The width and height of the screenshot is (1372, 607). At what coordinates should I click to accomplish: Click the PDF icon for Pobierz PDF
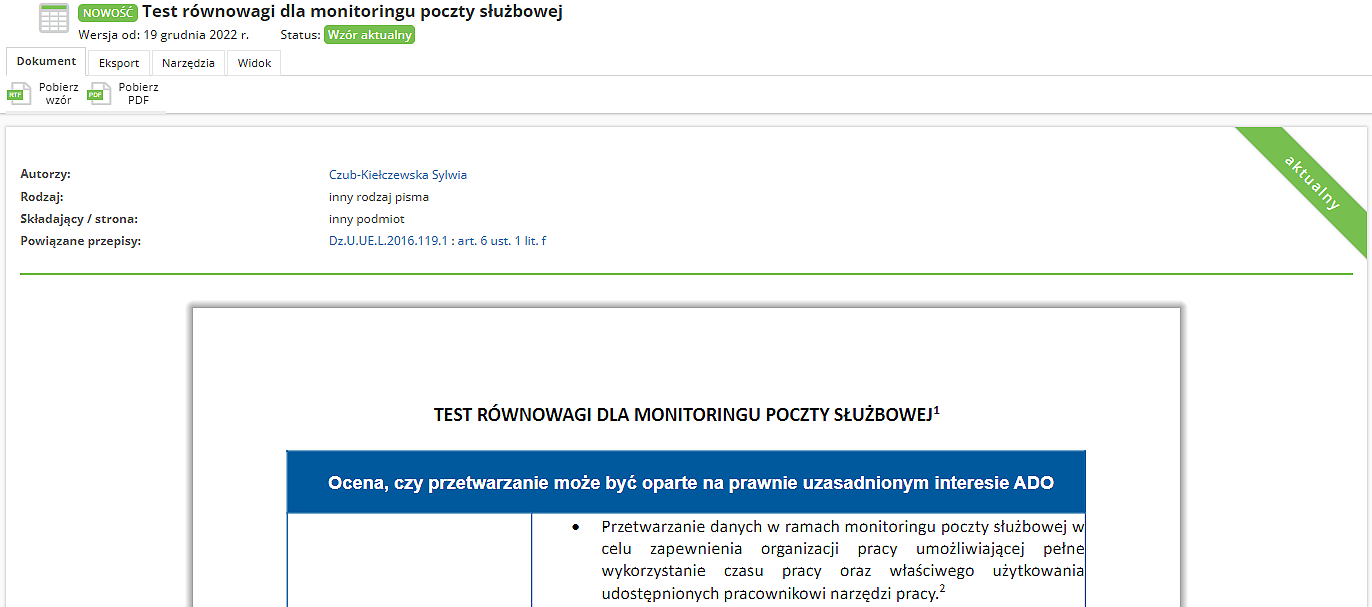pos(96,95)
